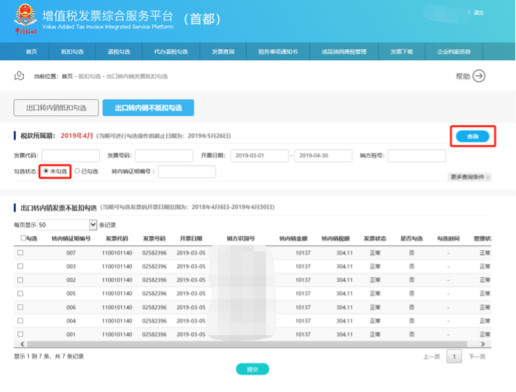
Task: Click the green 提交 submit button
Action: coord(252,369)
